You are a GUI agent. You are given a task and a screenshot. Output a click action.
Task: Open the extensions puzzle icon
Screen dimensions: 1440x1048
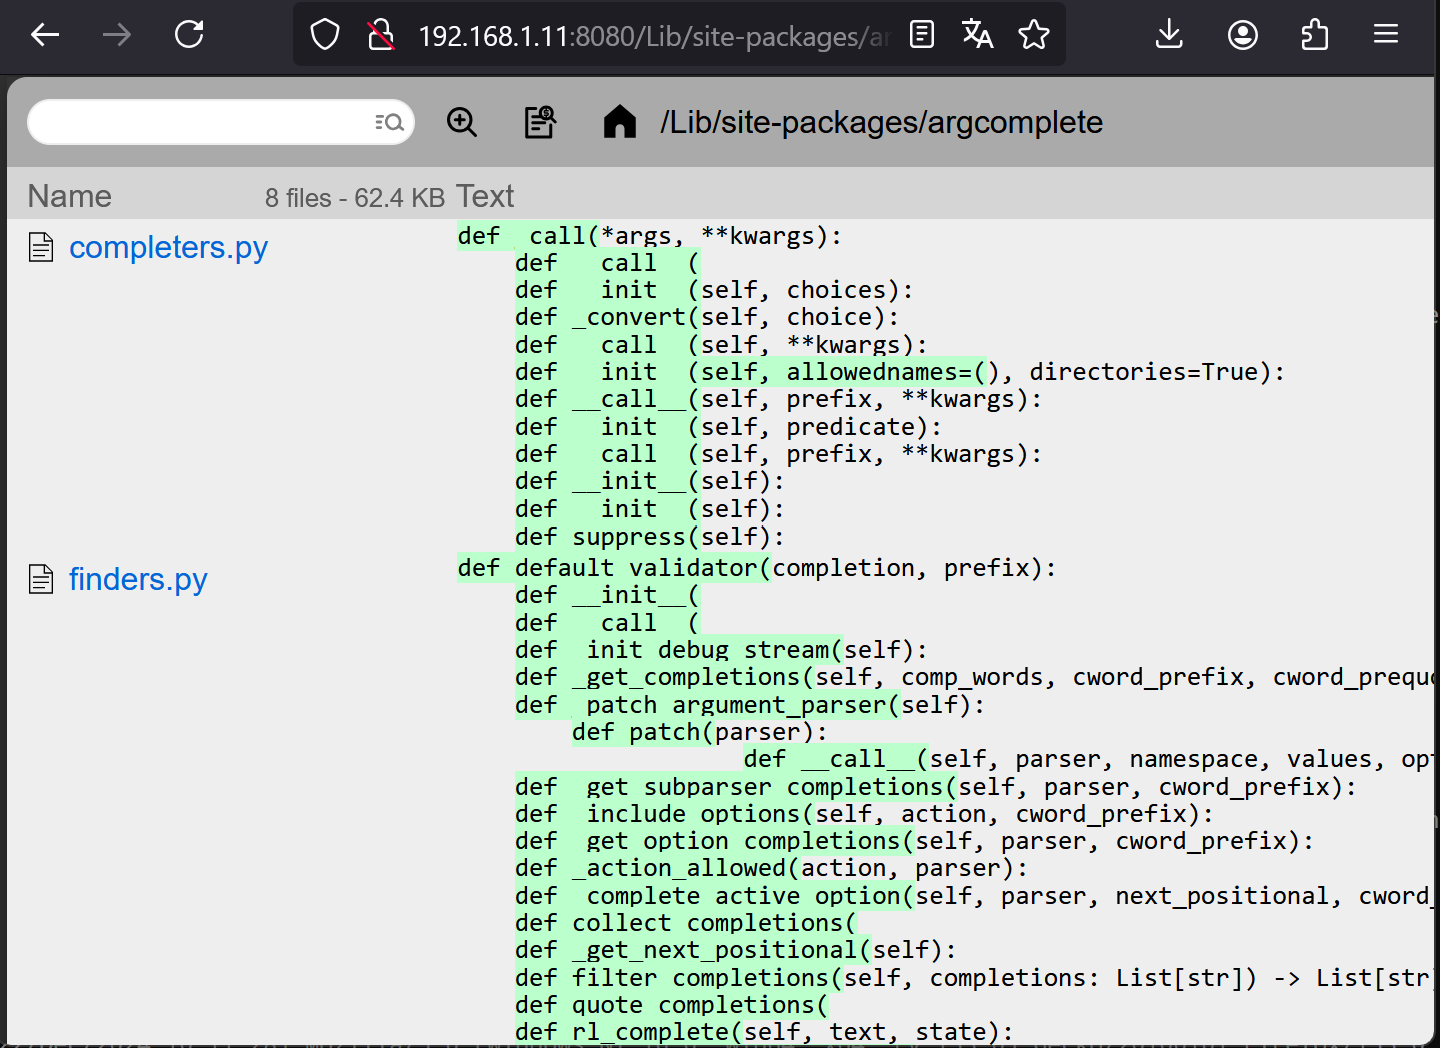(1315, 36)
